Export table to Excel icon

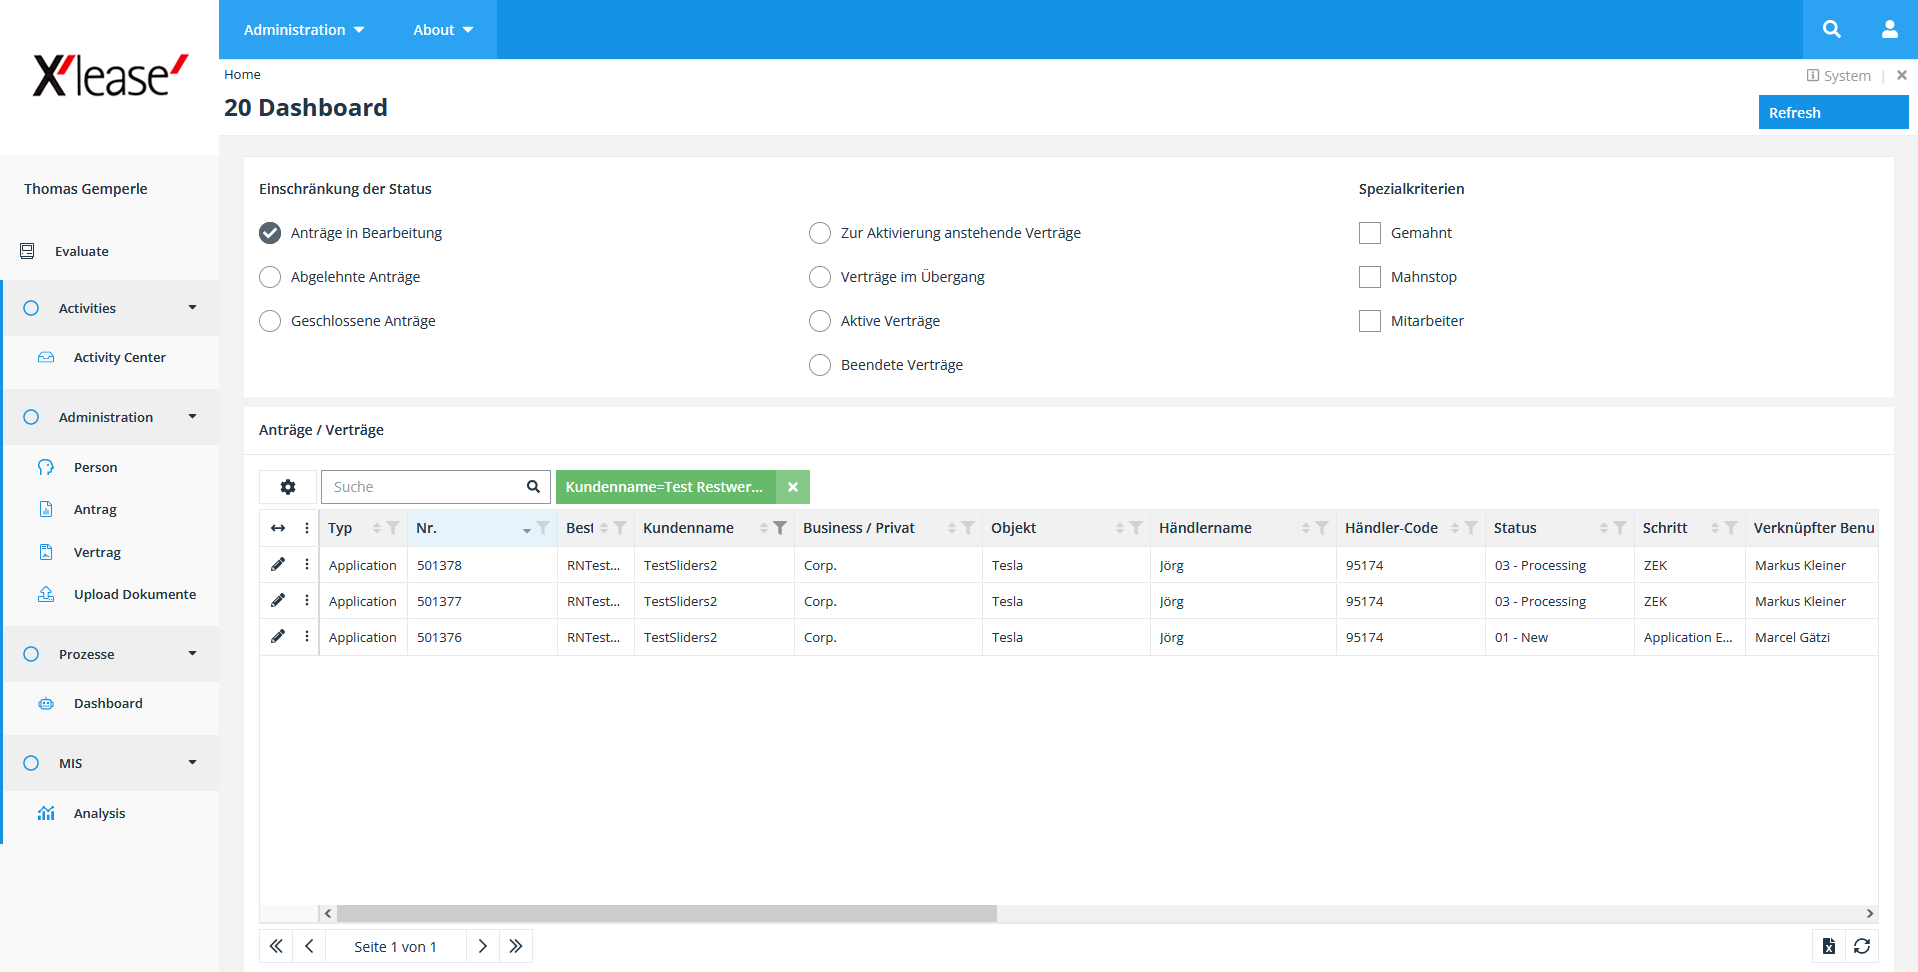[1829, 946]
